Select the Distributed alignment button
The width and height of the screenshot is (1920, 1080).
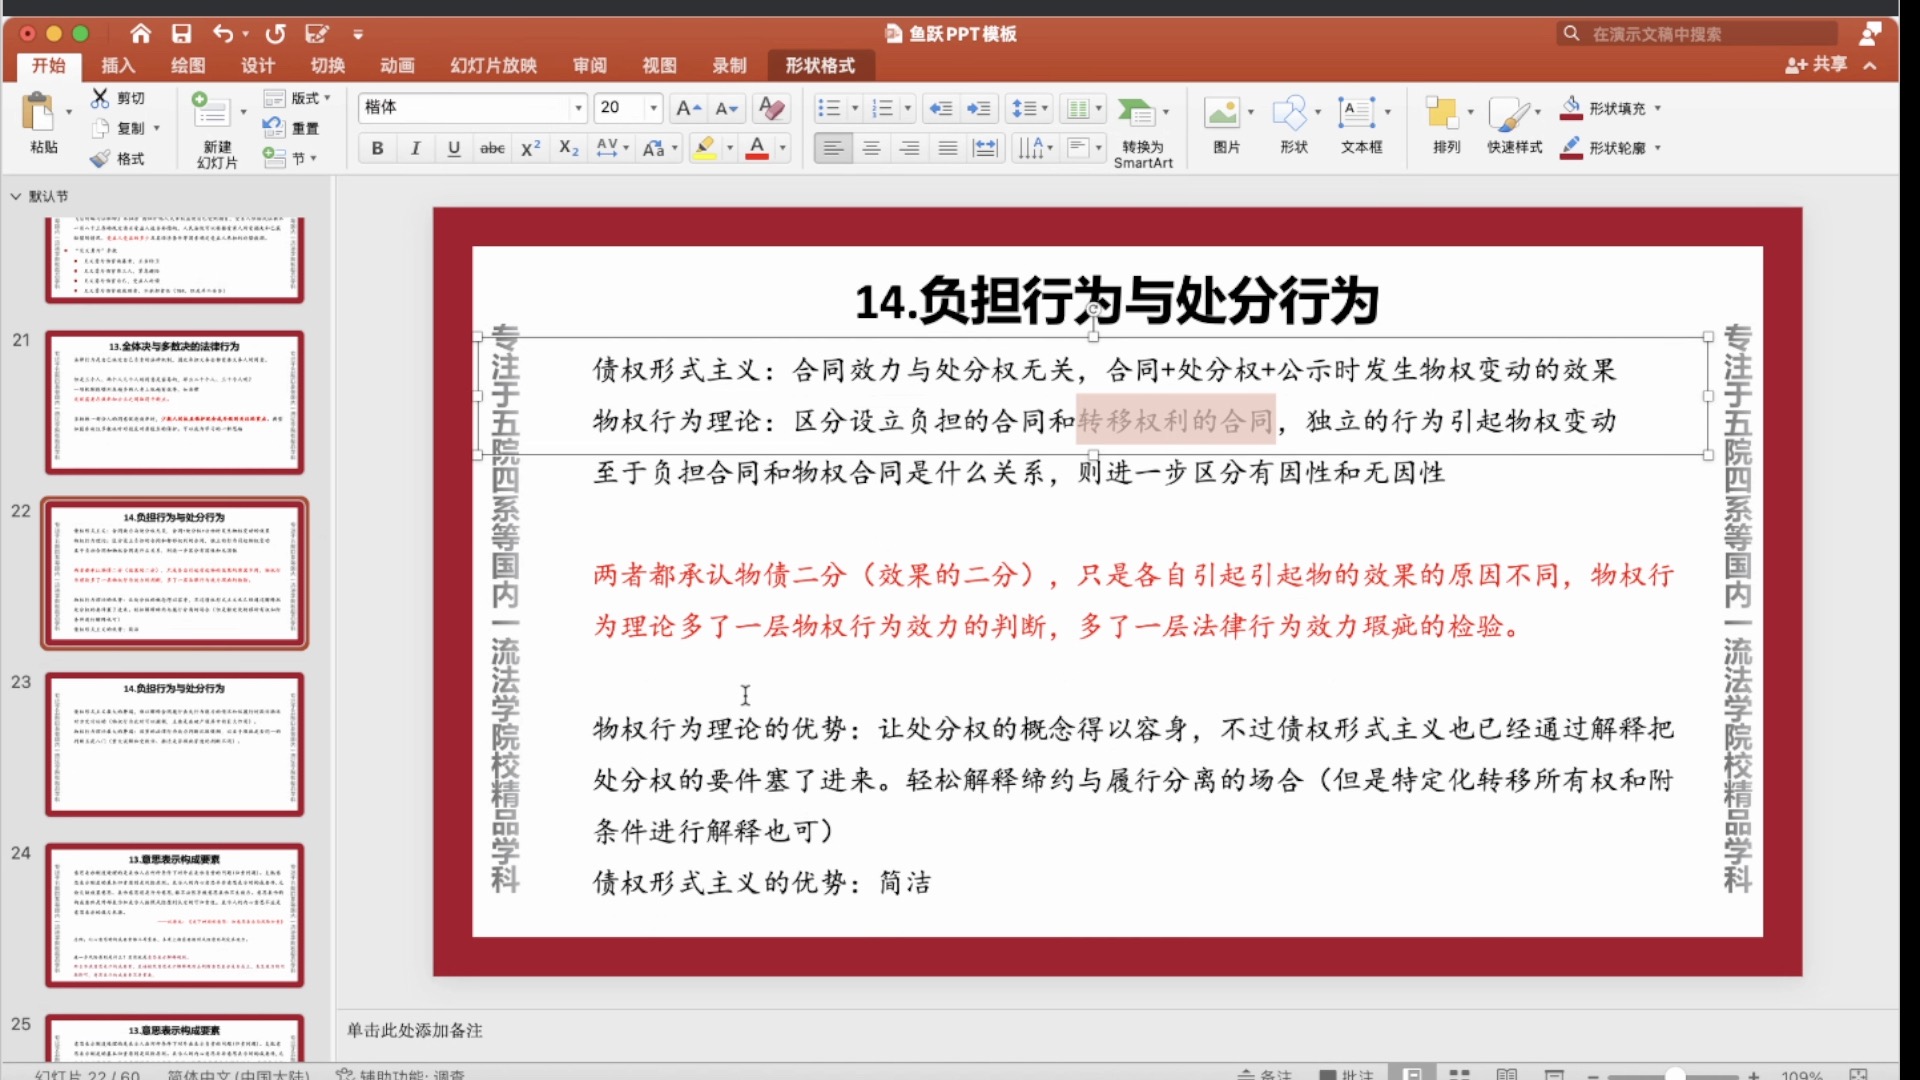[x=986, y=148]
